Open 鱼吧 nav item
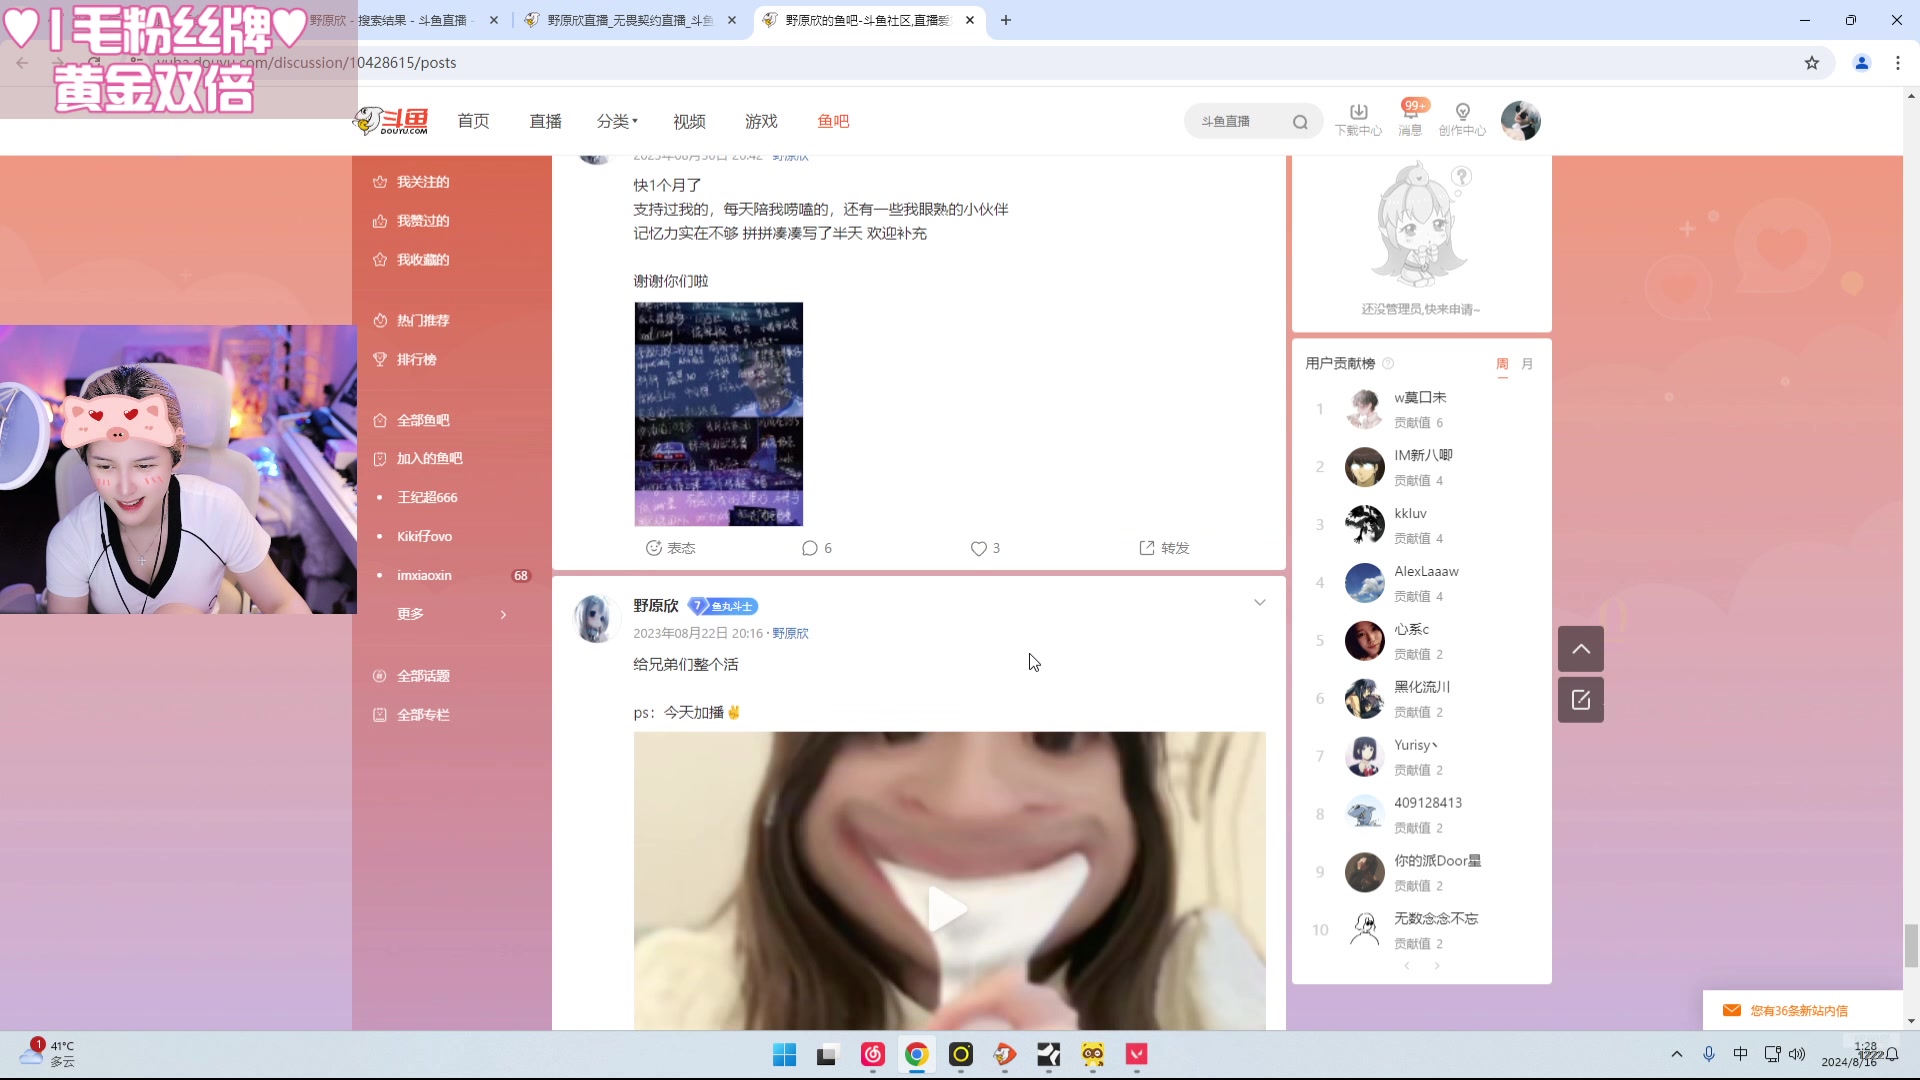Screen dimensions: 1920x1080 833,121
